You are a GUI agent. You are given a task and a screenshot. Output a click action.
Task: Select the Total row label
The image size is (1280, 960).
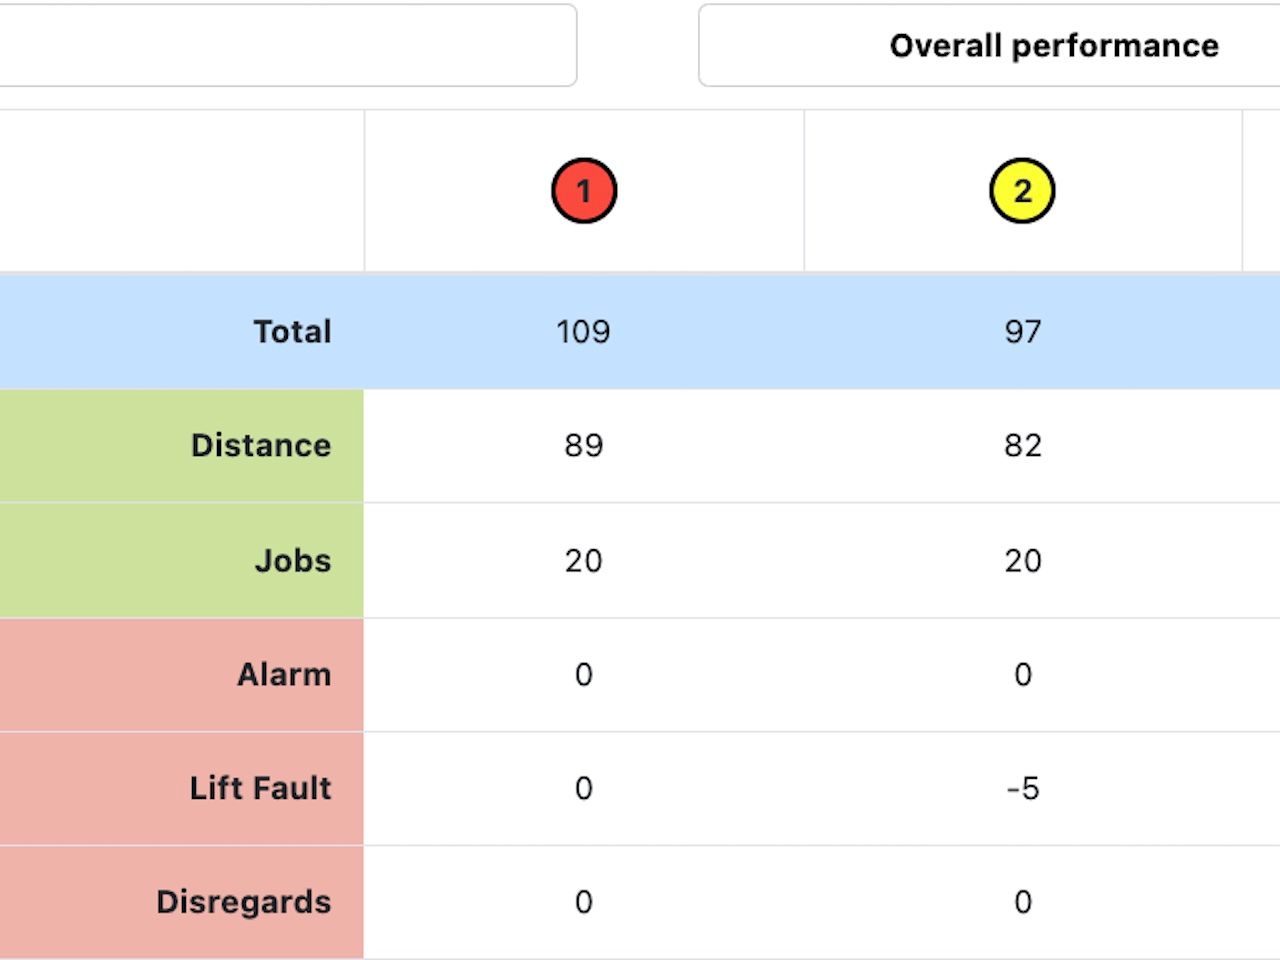(x=291, y=332)
